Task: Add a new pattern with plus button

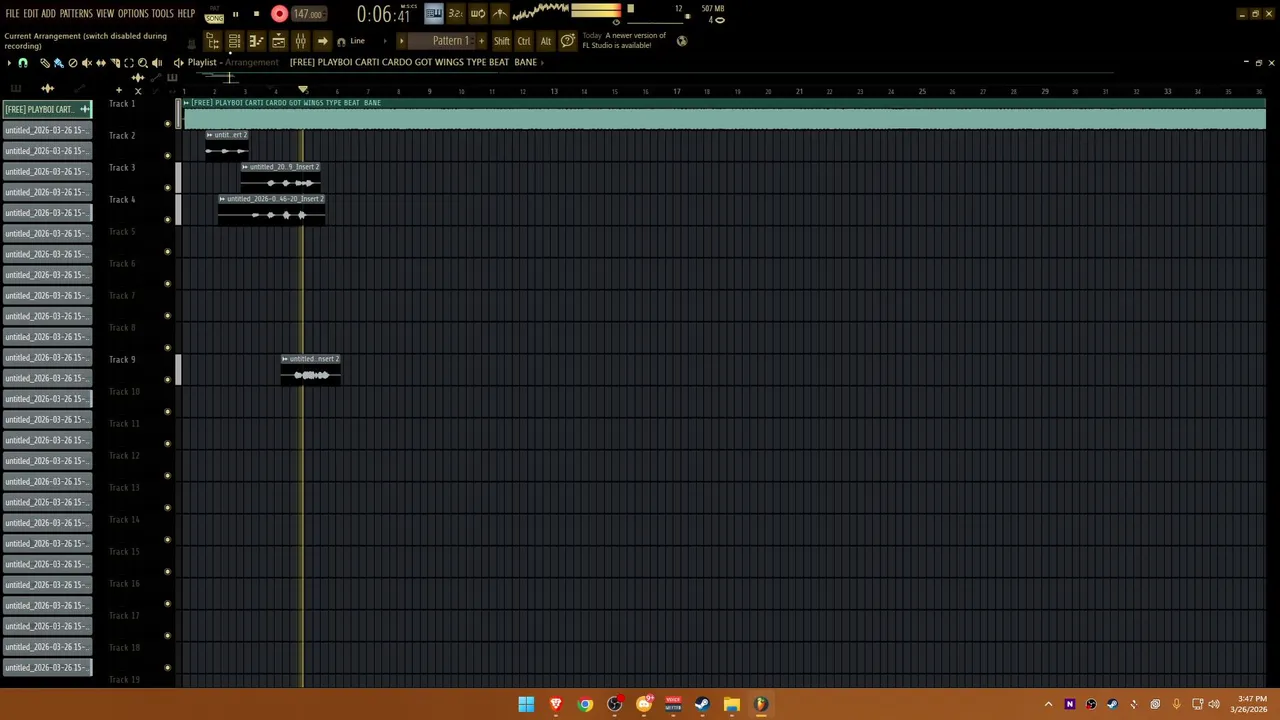Action: coord(481,41)
